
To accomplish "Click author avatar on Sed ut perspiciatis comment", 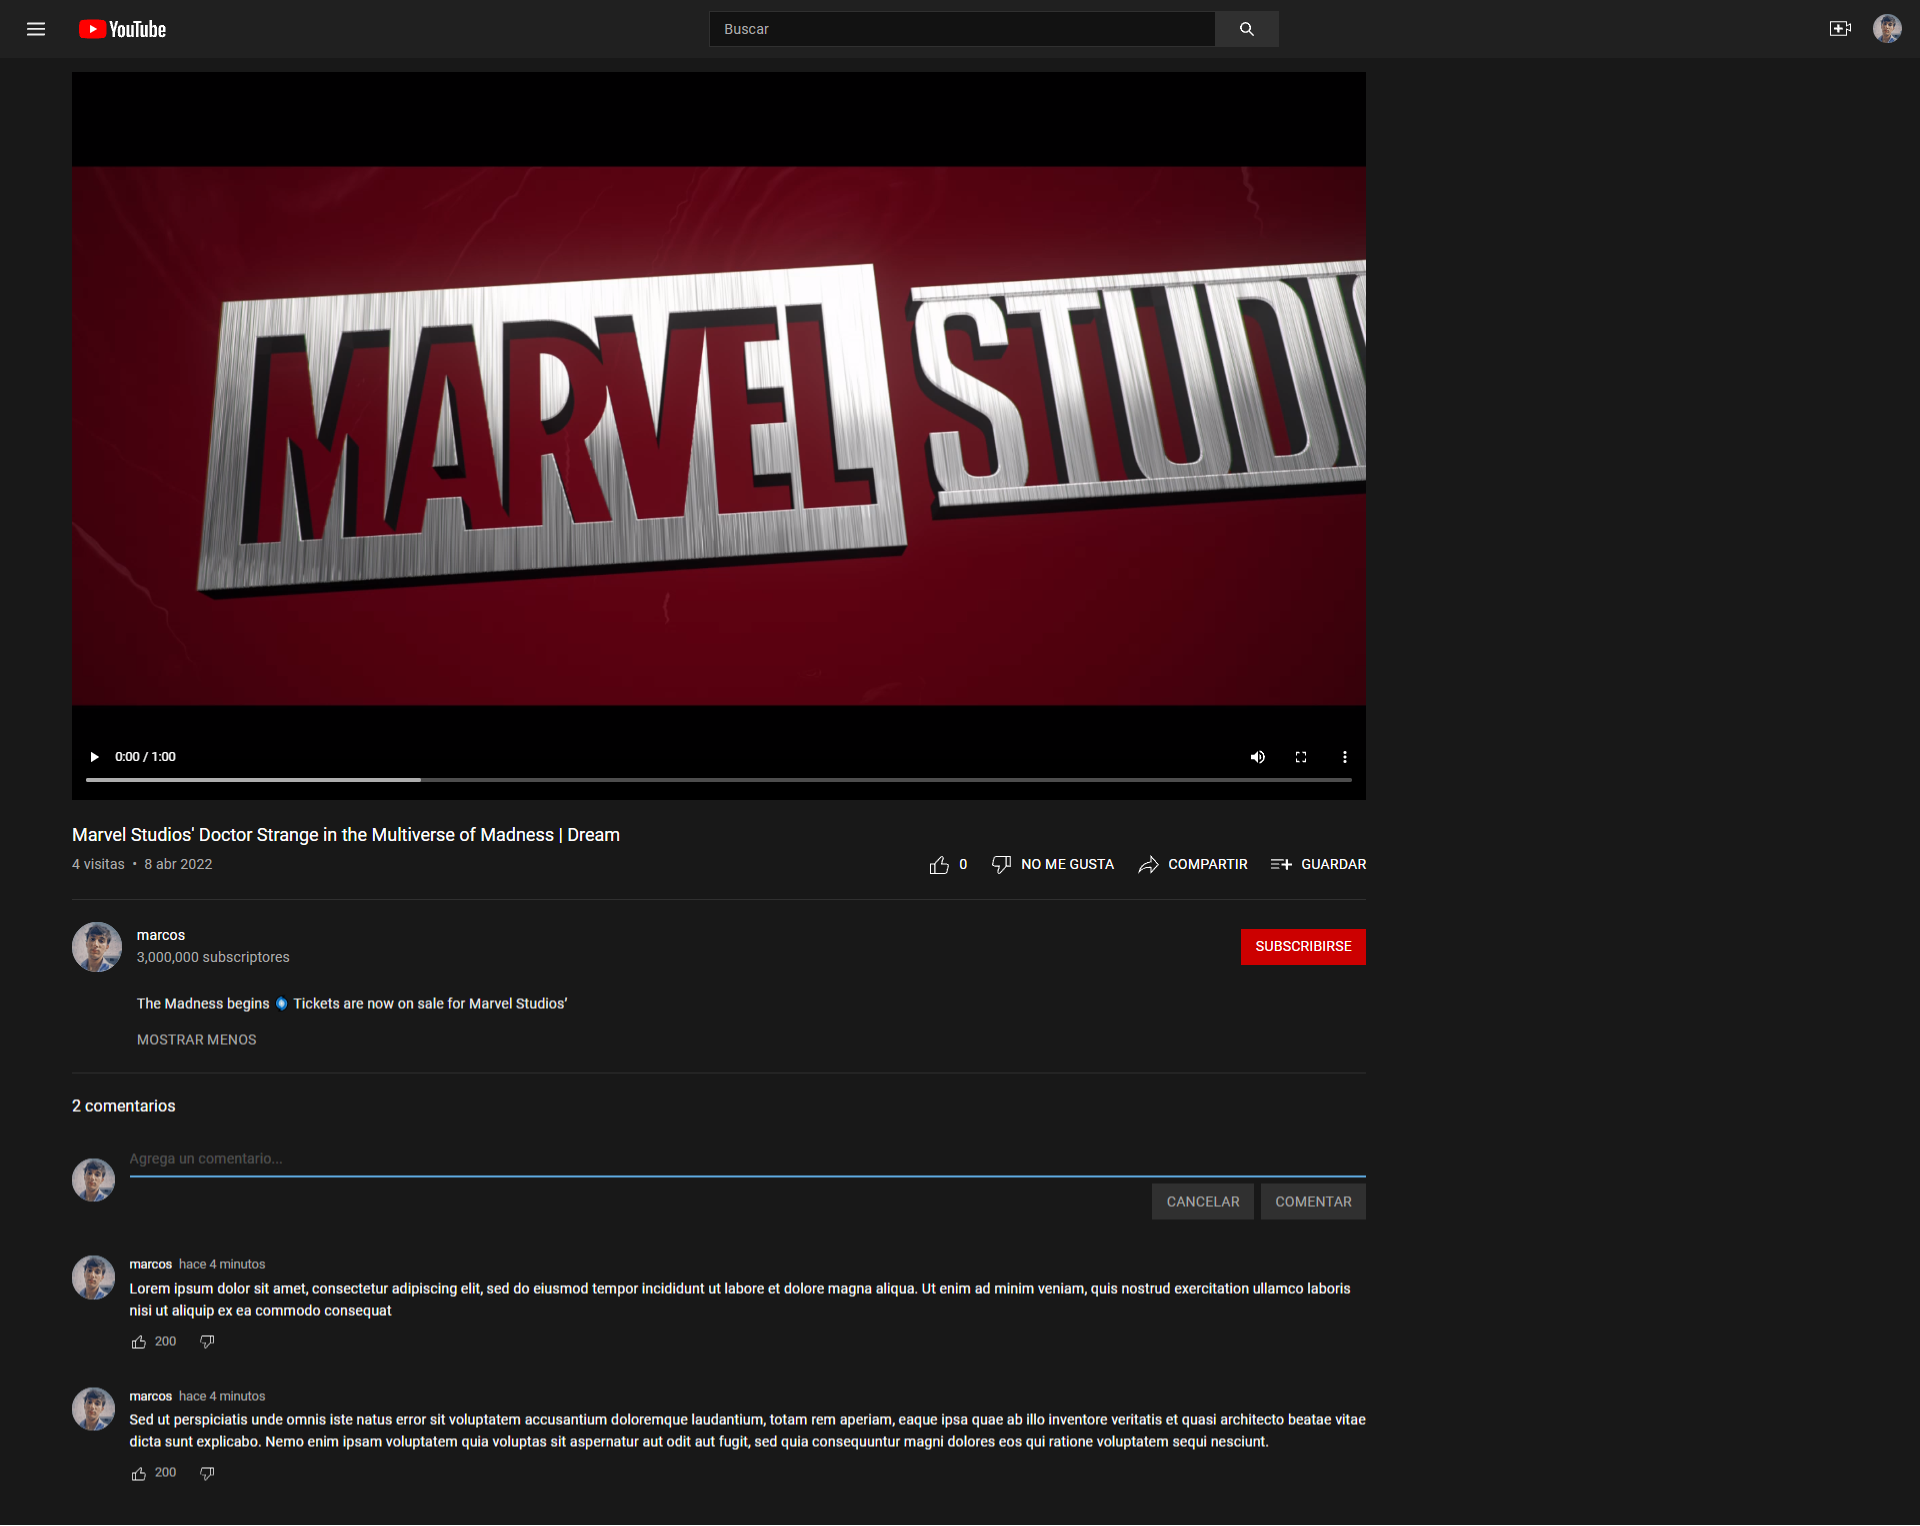I will coord(94,1409).
